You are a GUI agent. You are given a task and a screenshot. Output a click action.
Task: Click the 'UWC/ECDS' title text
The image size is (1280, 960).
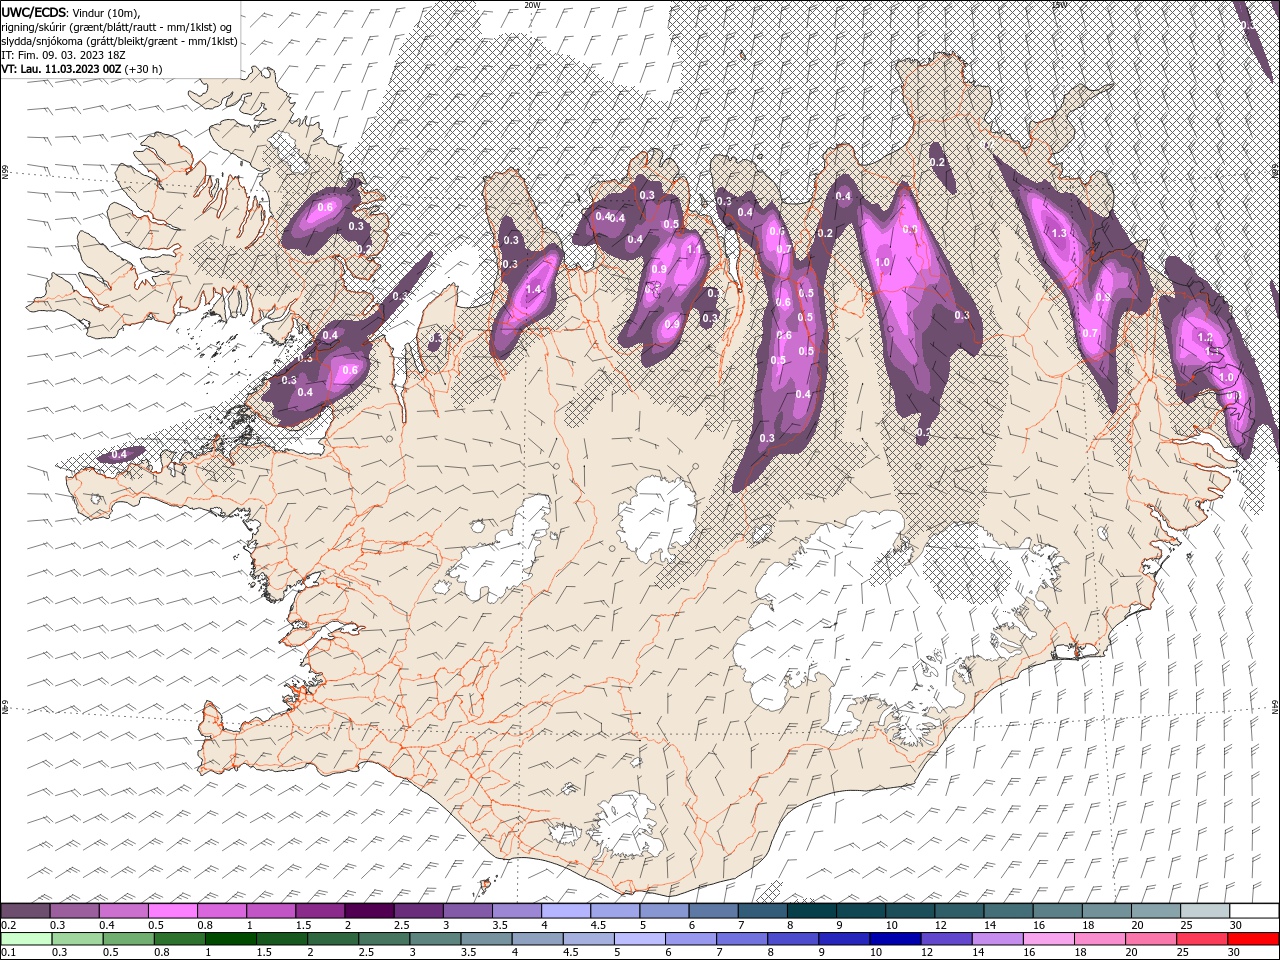point(33,11)
